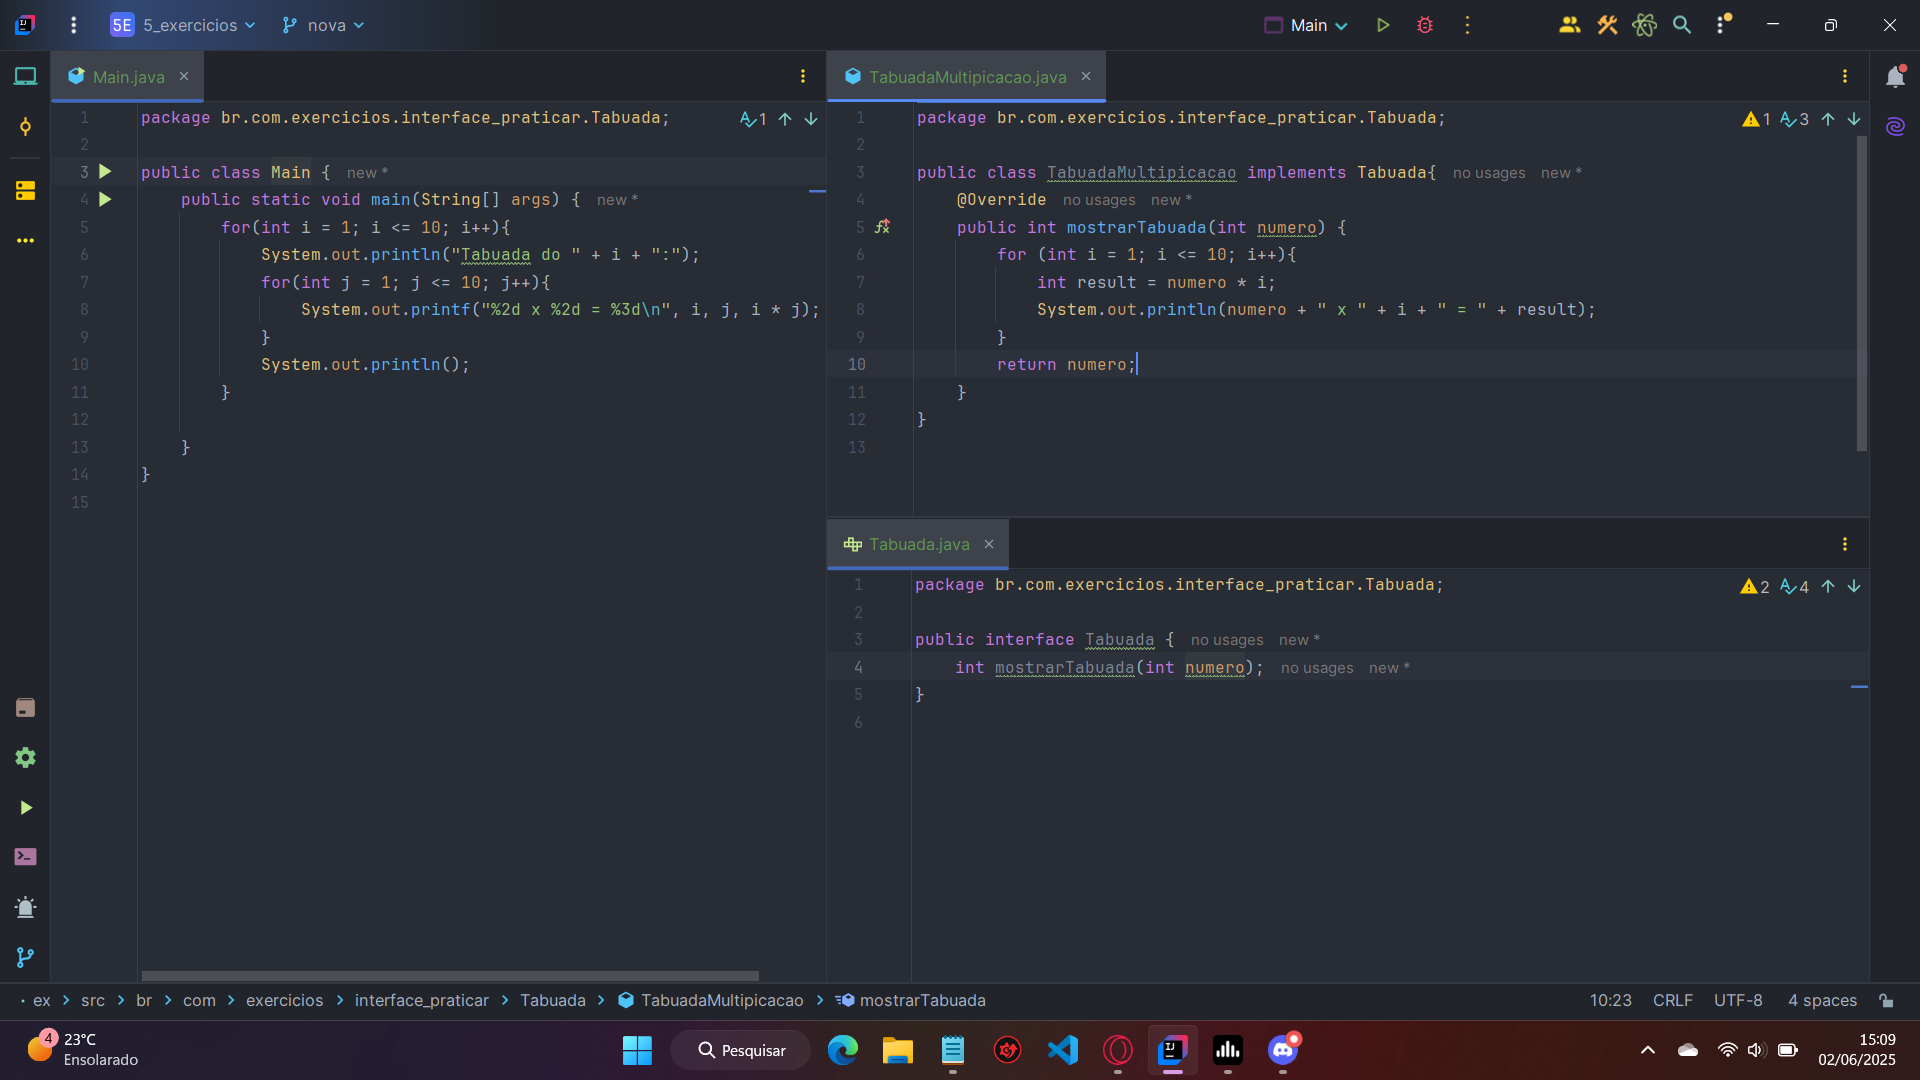Open UTF-8 encoding selector
Viewport: 1920px width, 1080px height.
(1738, 1000)
